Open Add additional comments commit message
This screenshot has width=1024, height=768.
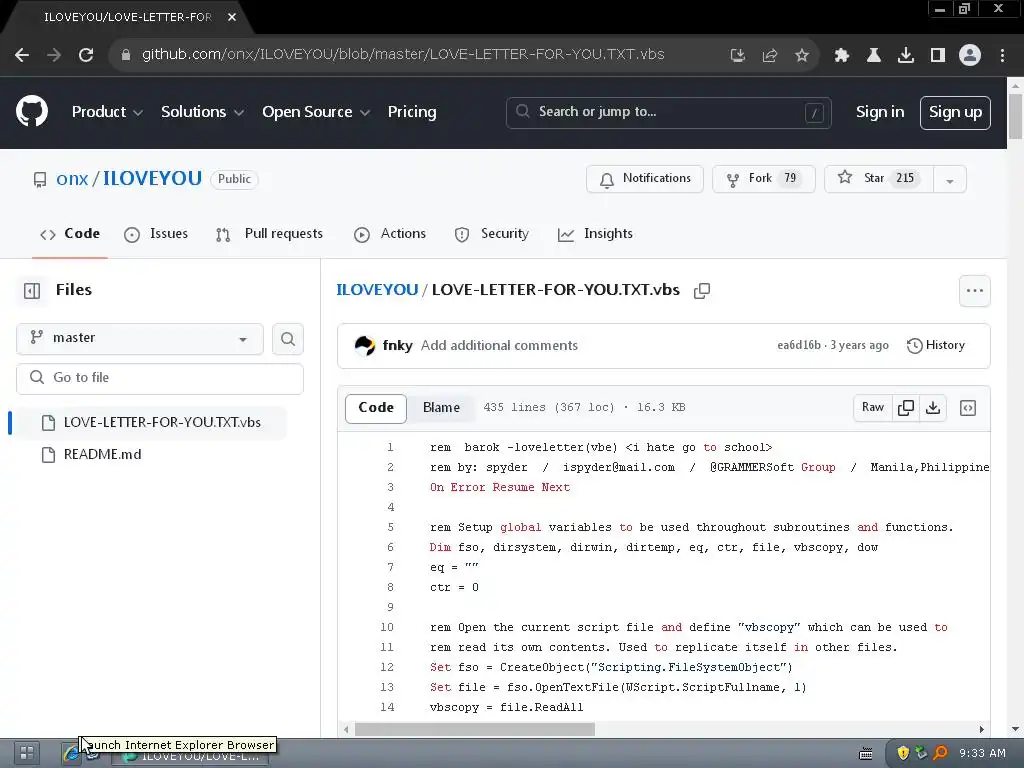(499, 345)
